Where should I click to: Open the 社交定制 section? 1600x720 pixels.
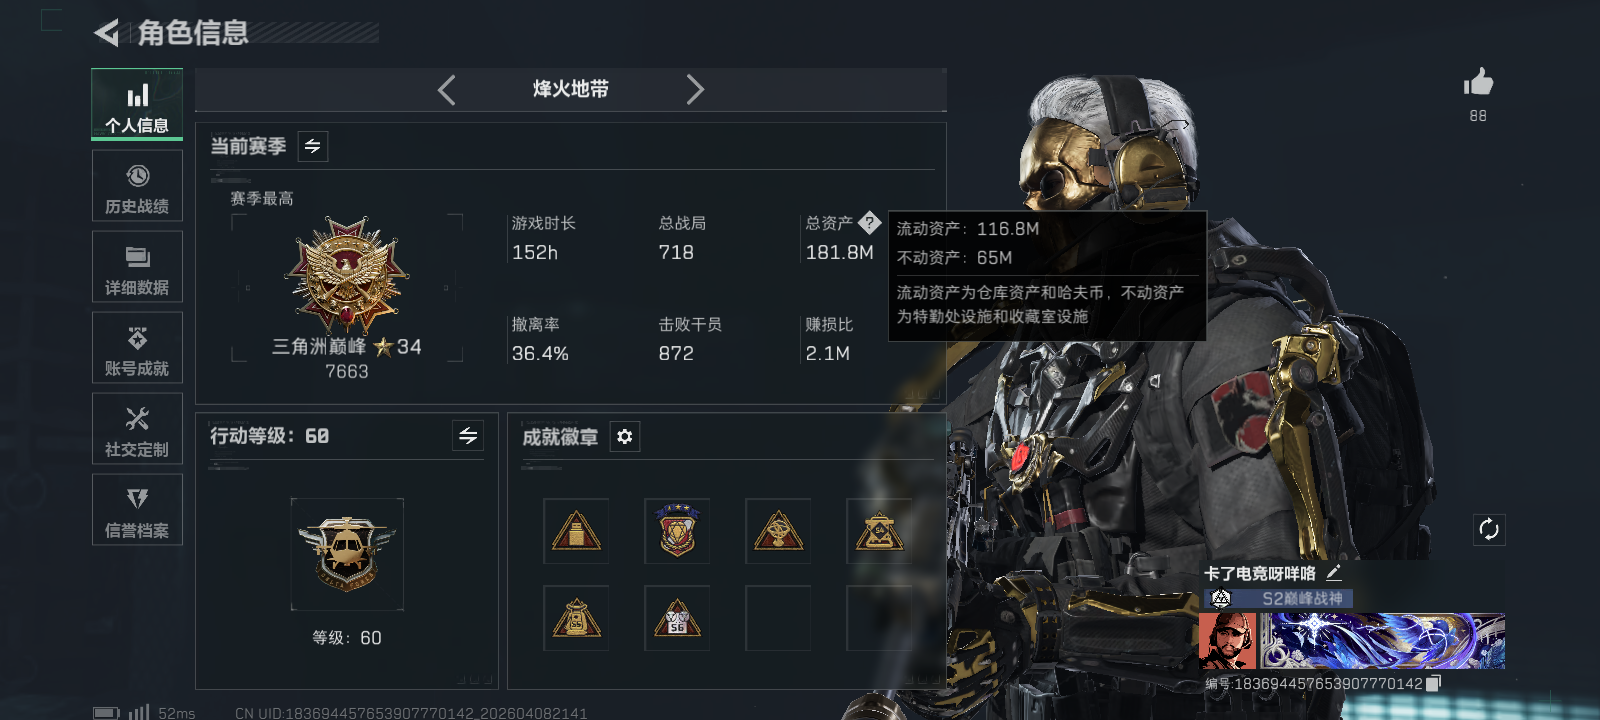[137, 429]
